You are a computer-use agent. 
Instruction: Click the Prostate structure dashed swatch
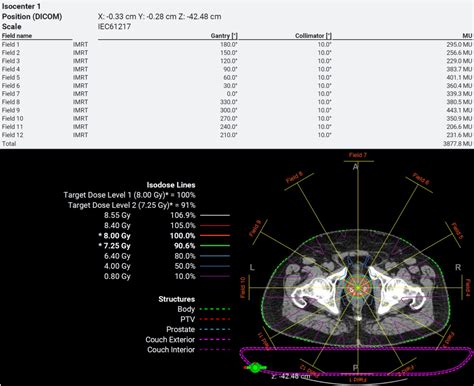[215, 330]
